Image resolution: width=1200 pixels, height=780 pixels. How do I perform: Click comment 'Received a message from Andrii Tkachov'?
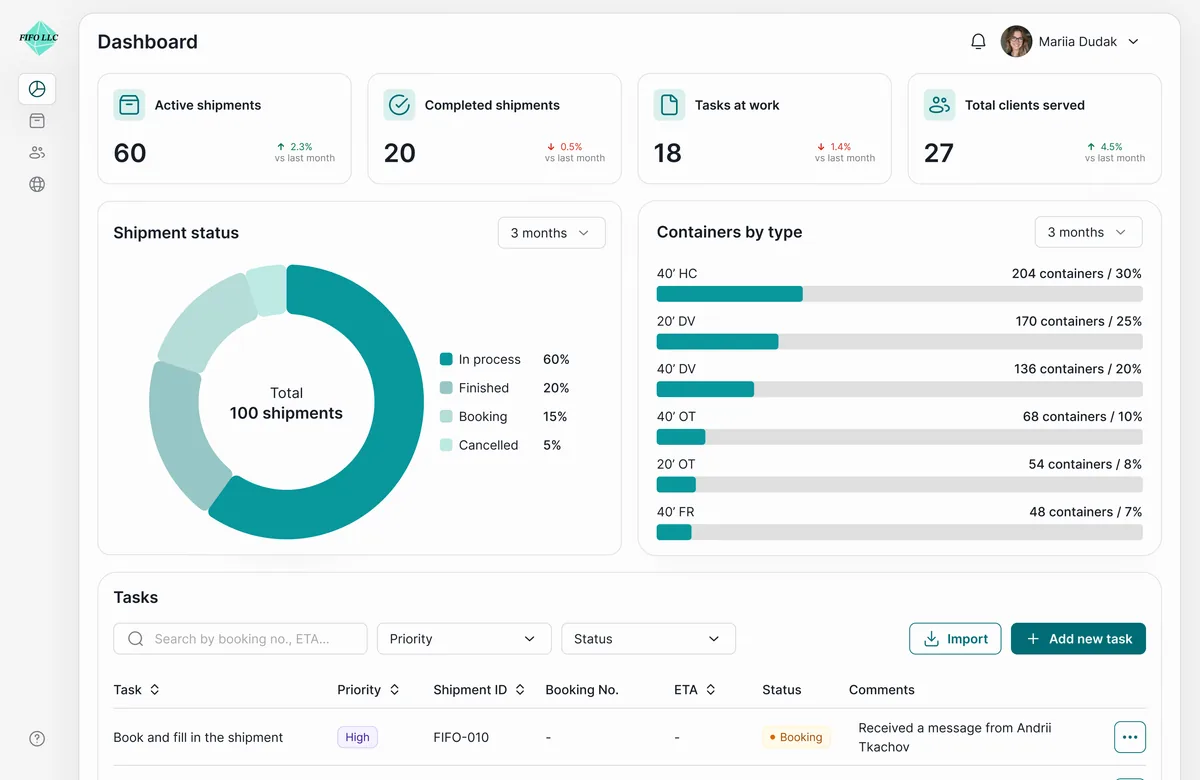955,737
